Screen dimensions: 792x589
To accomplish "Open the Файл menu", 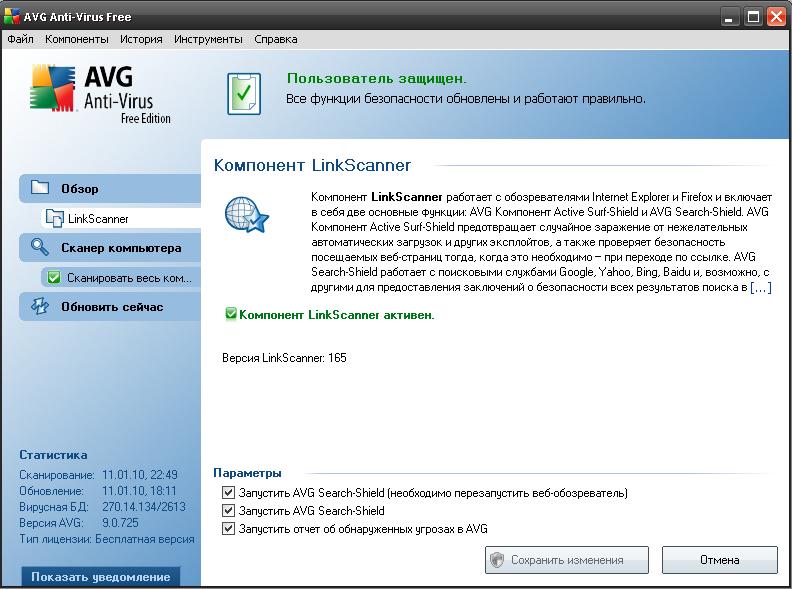I will (20, 39).
